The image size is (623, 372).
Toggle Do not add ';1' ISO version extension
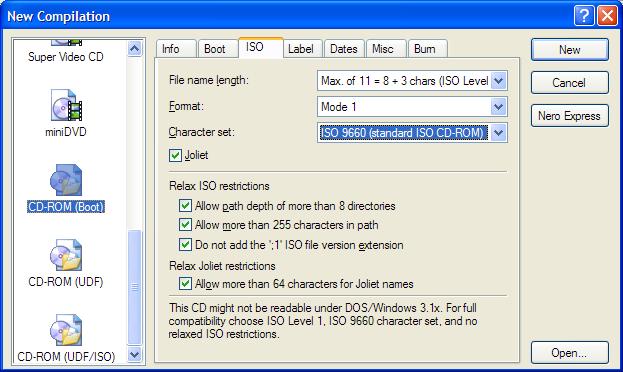pos(185,244)
